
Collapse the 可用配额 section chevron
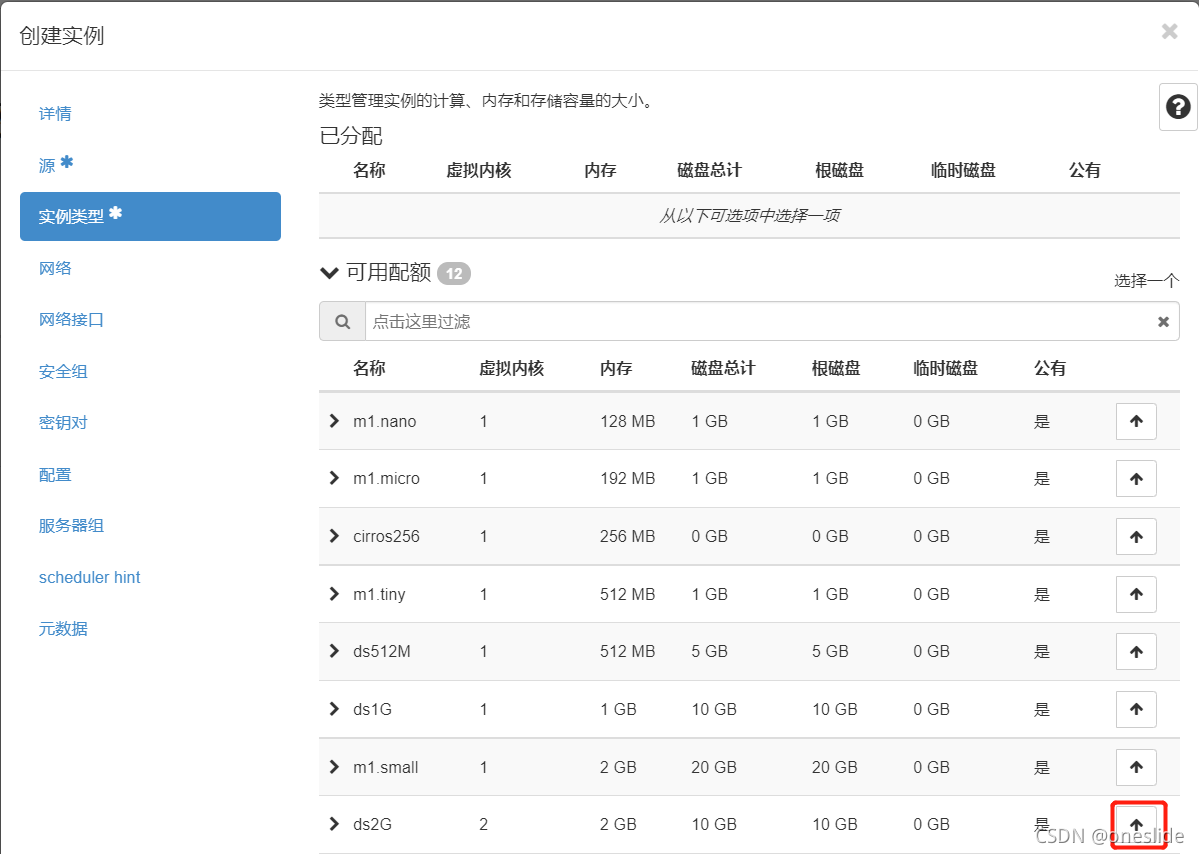click(329, 273)
